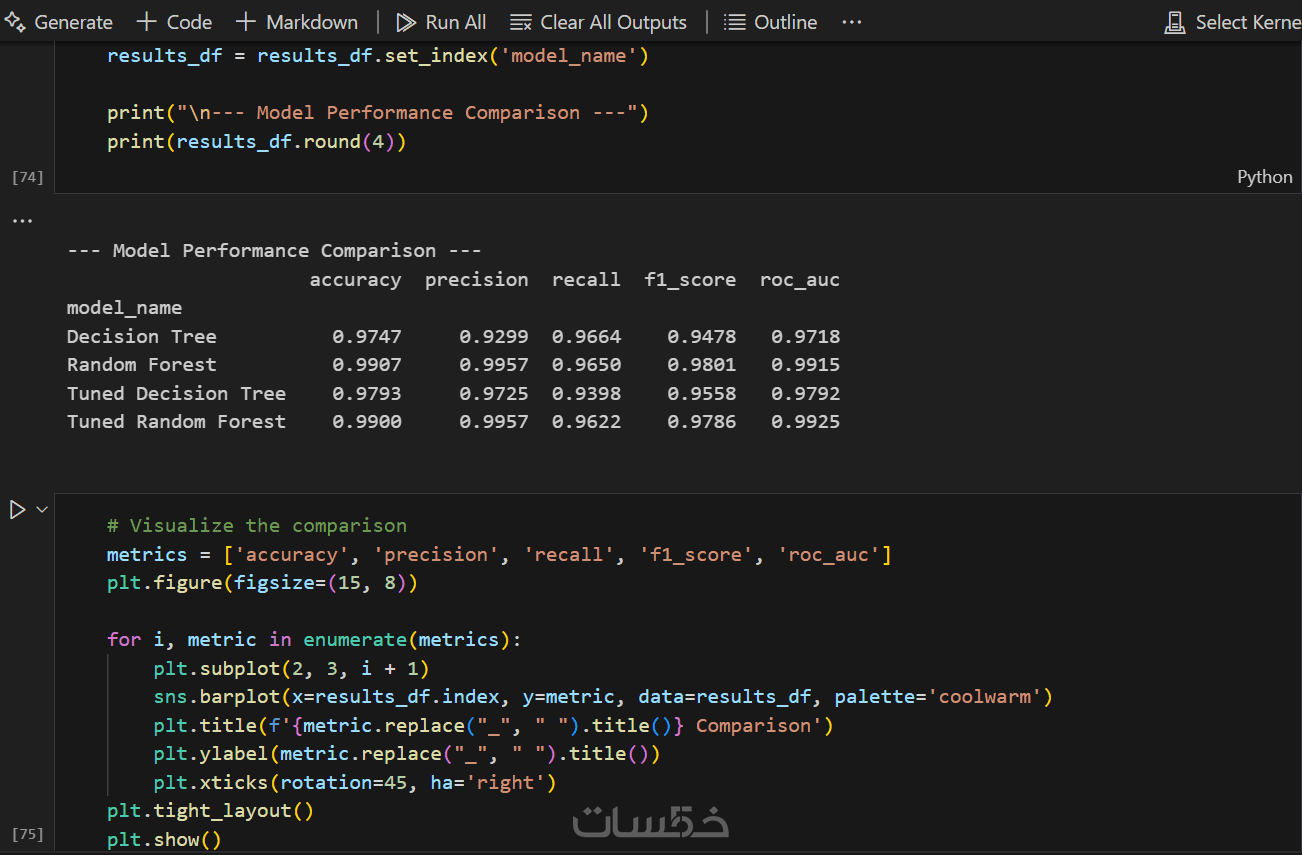Run the visualization cell with play button
1302x855 pixels.
click(17, 510)
